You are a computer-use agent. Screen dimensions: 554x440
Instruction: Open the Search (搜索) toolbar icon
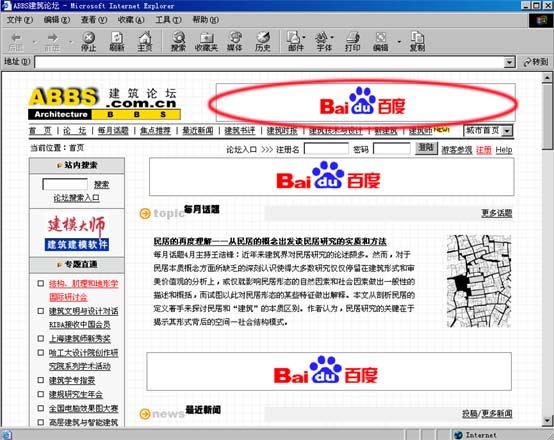click(x=178, y=41)
